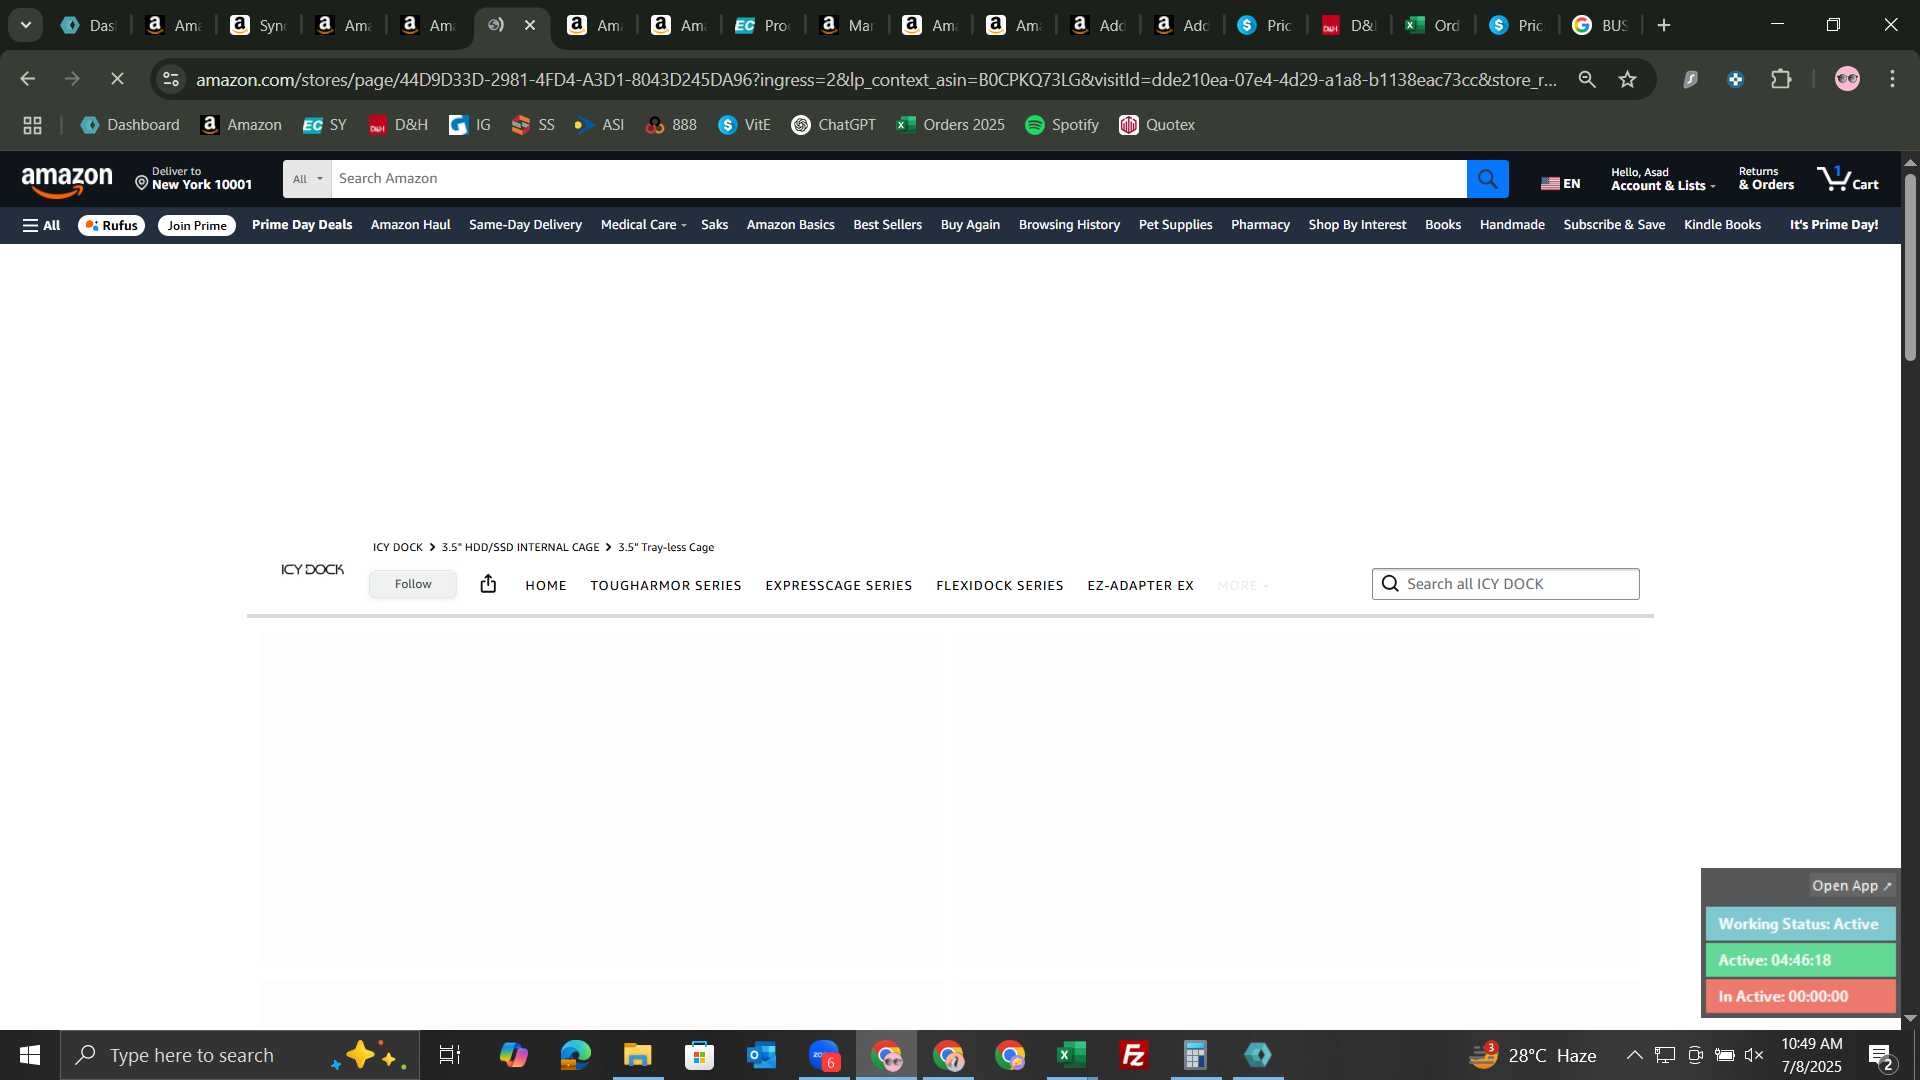The image size is (1920, 1080).
Task: Open the extensions puzzle icon
Action: 1781,79
